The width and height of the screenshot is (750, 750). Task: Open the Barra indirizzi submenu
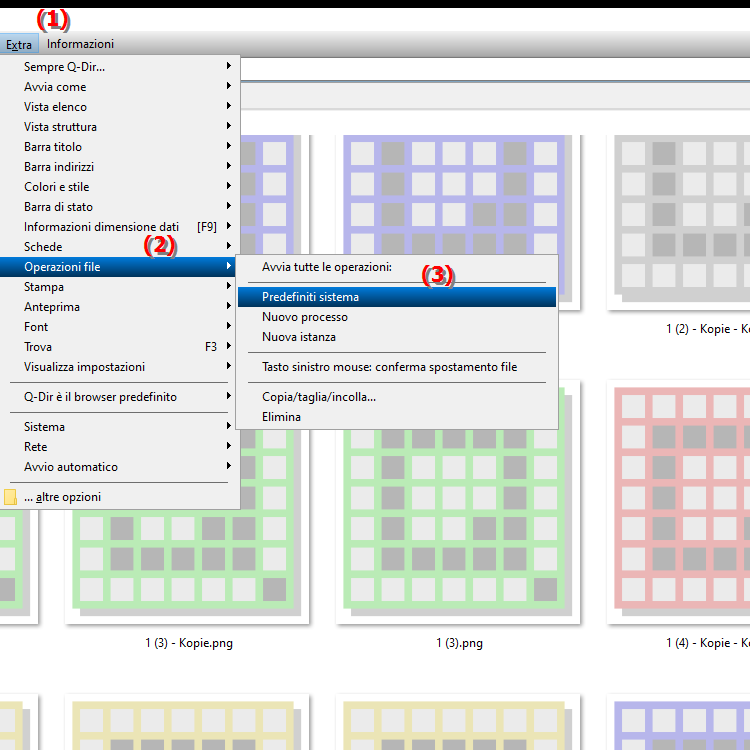pos(59,167)
